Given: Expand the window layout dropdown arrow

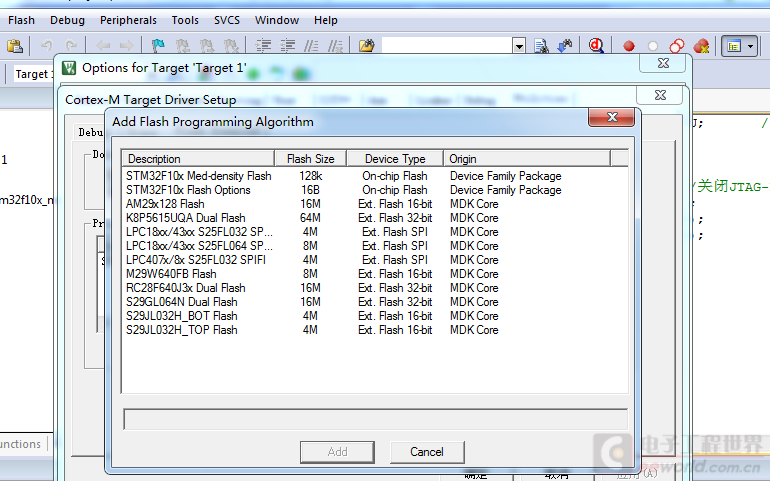Looking at the screenshot, I should [750, 46].
